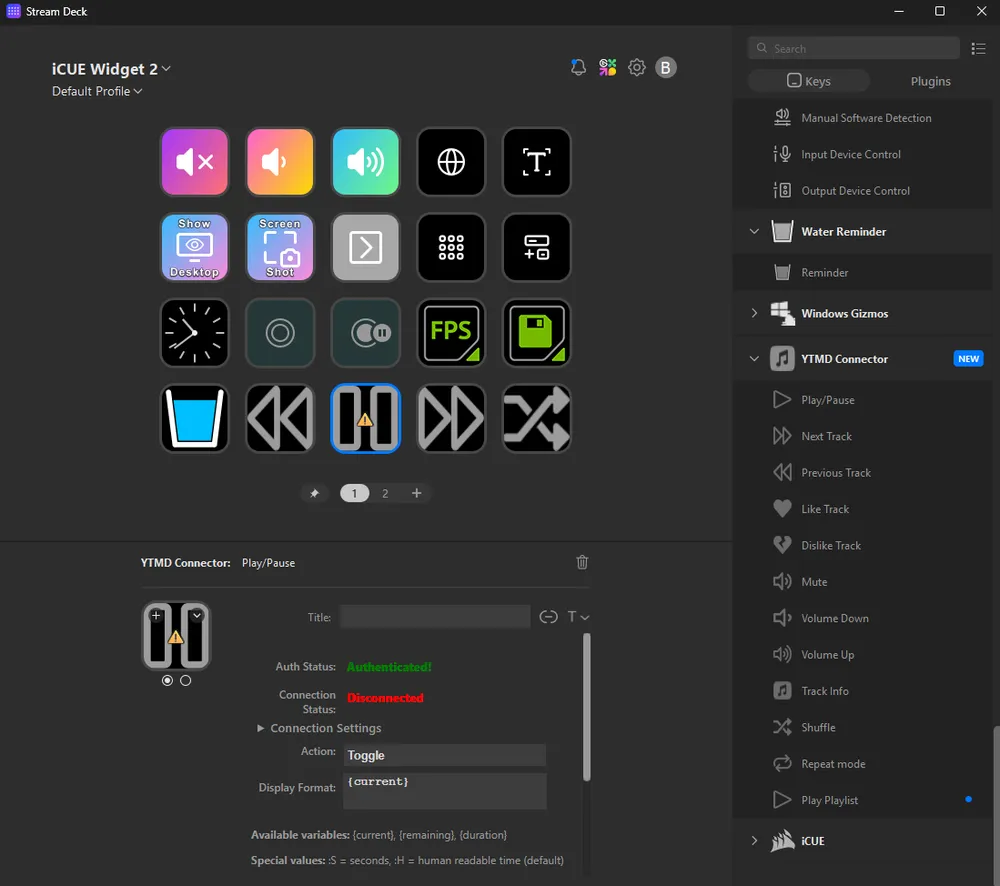Select the mute volume key
Screen dimensions: 1000x886
195,162
